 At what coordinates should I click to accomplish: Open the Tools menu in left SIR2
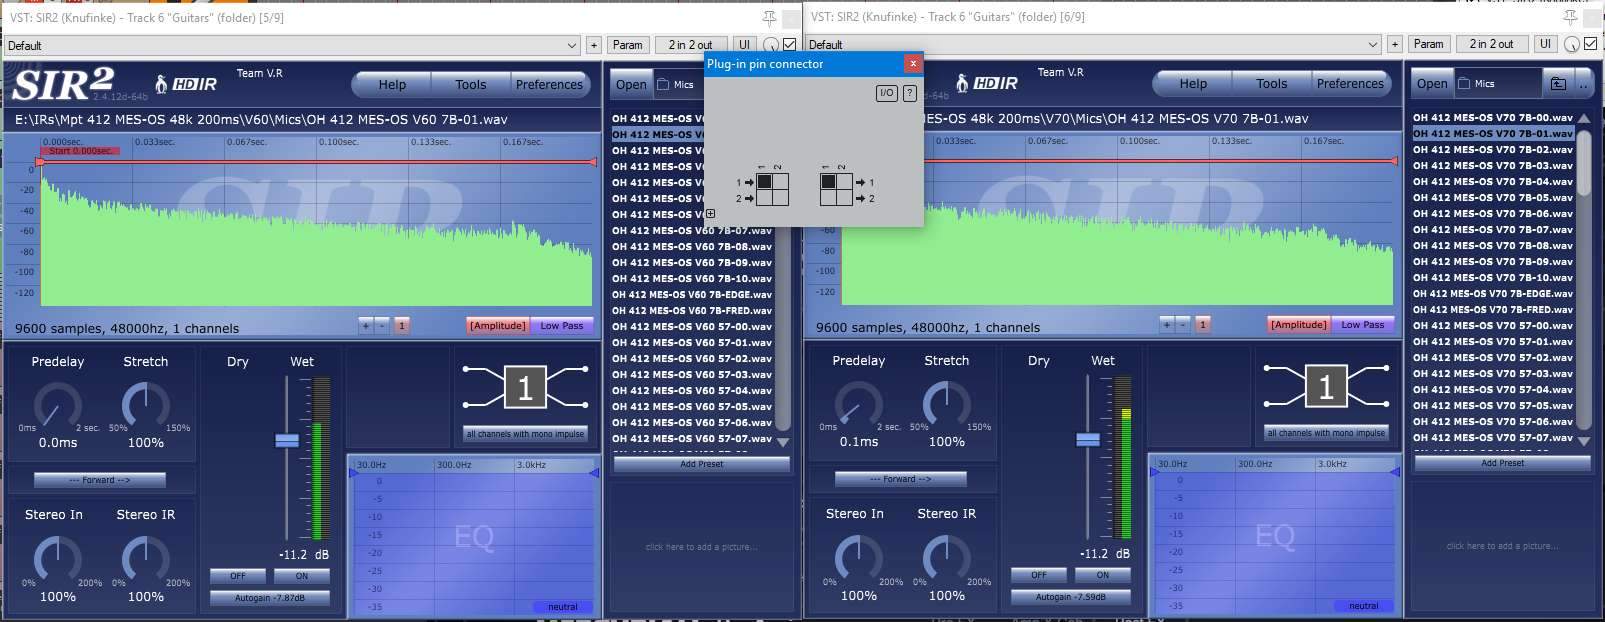tap(470, 85)
